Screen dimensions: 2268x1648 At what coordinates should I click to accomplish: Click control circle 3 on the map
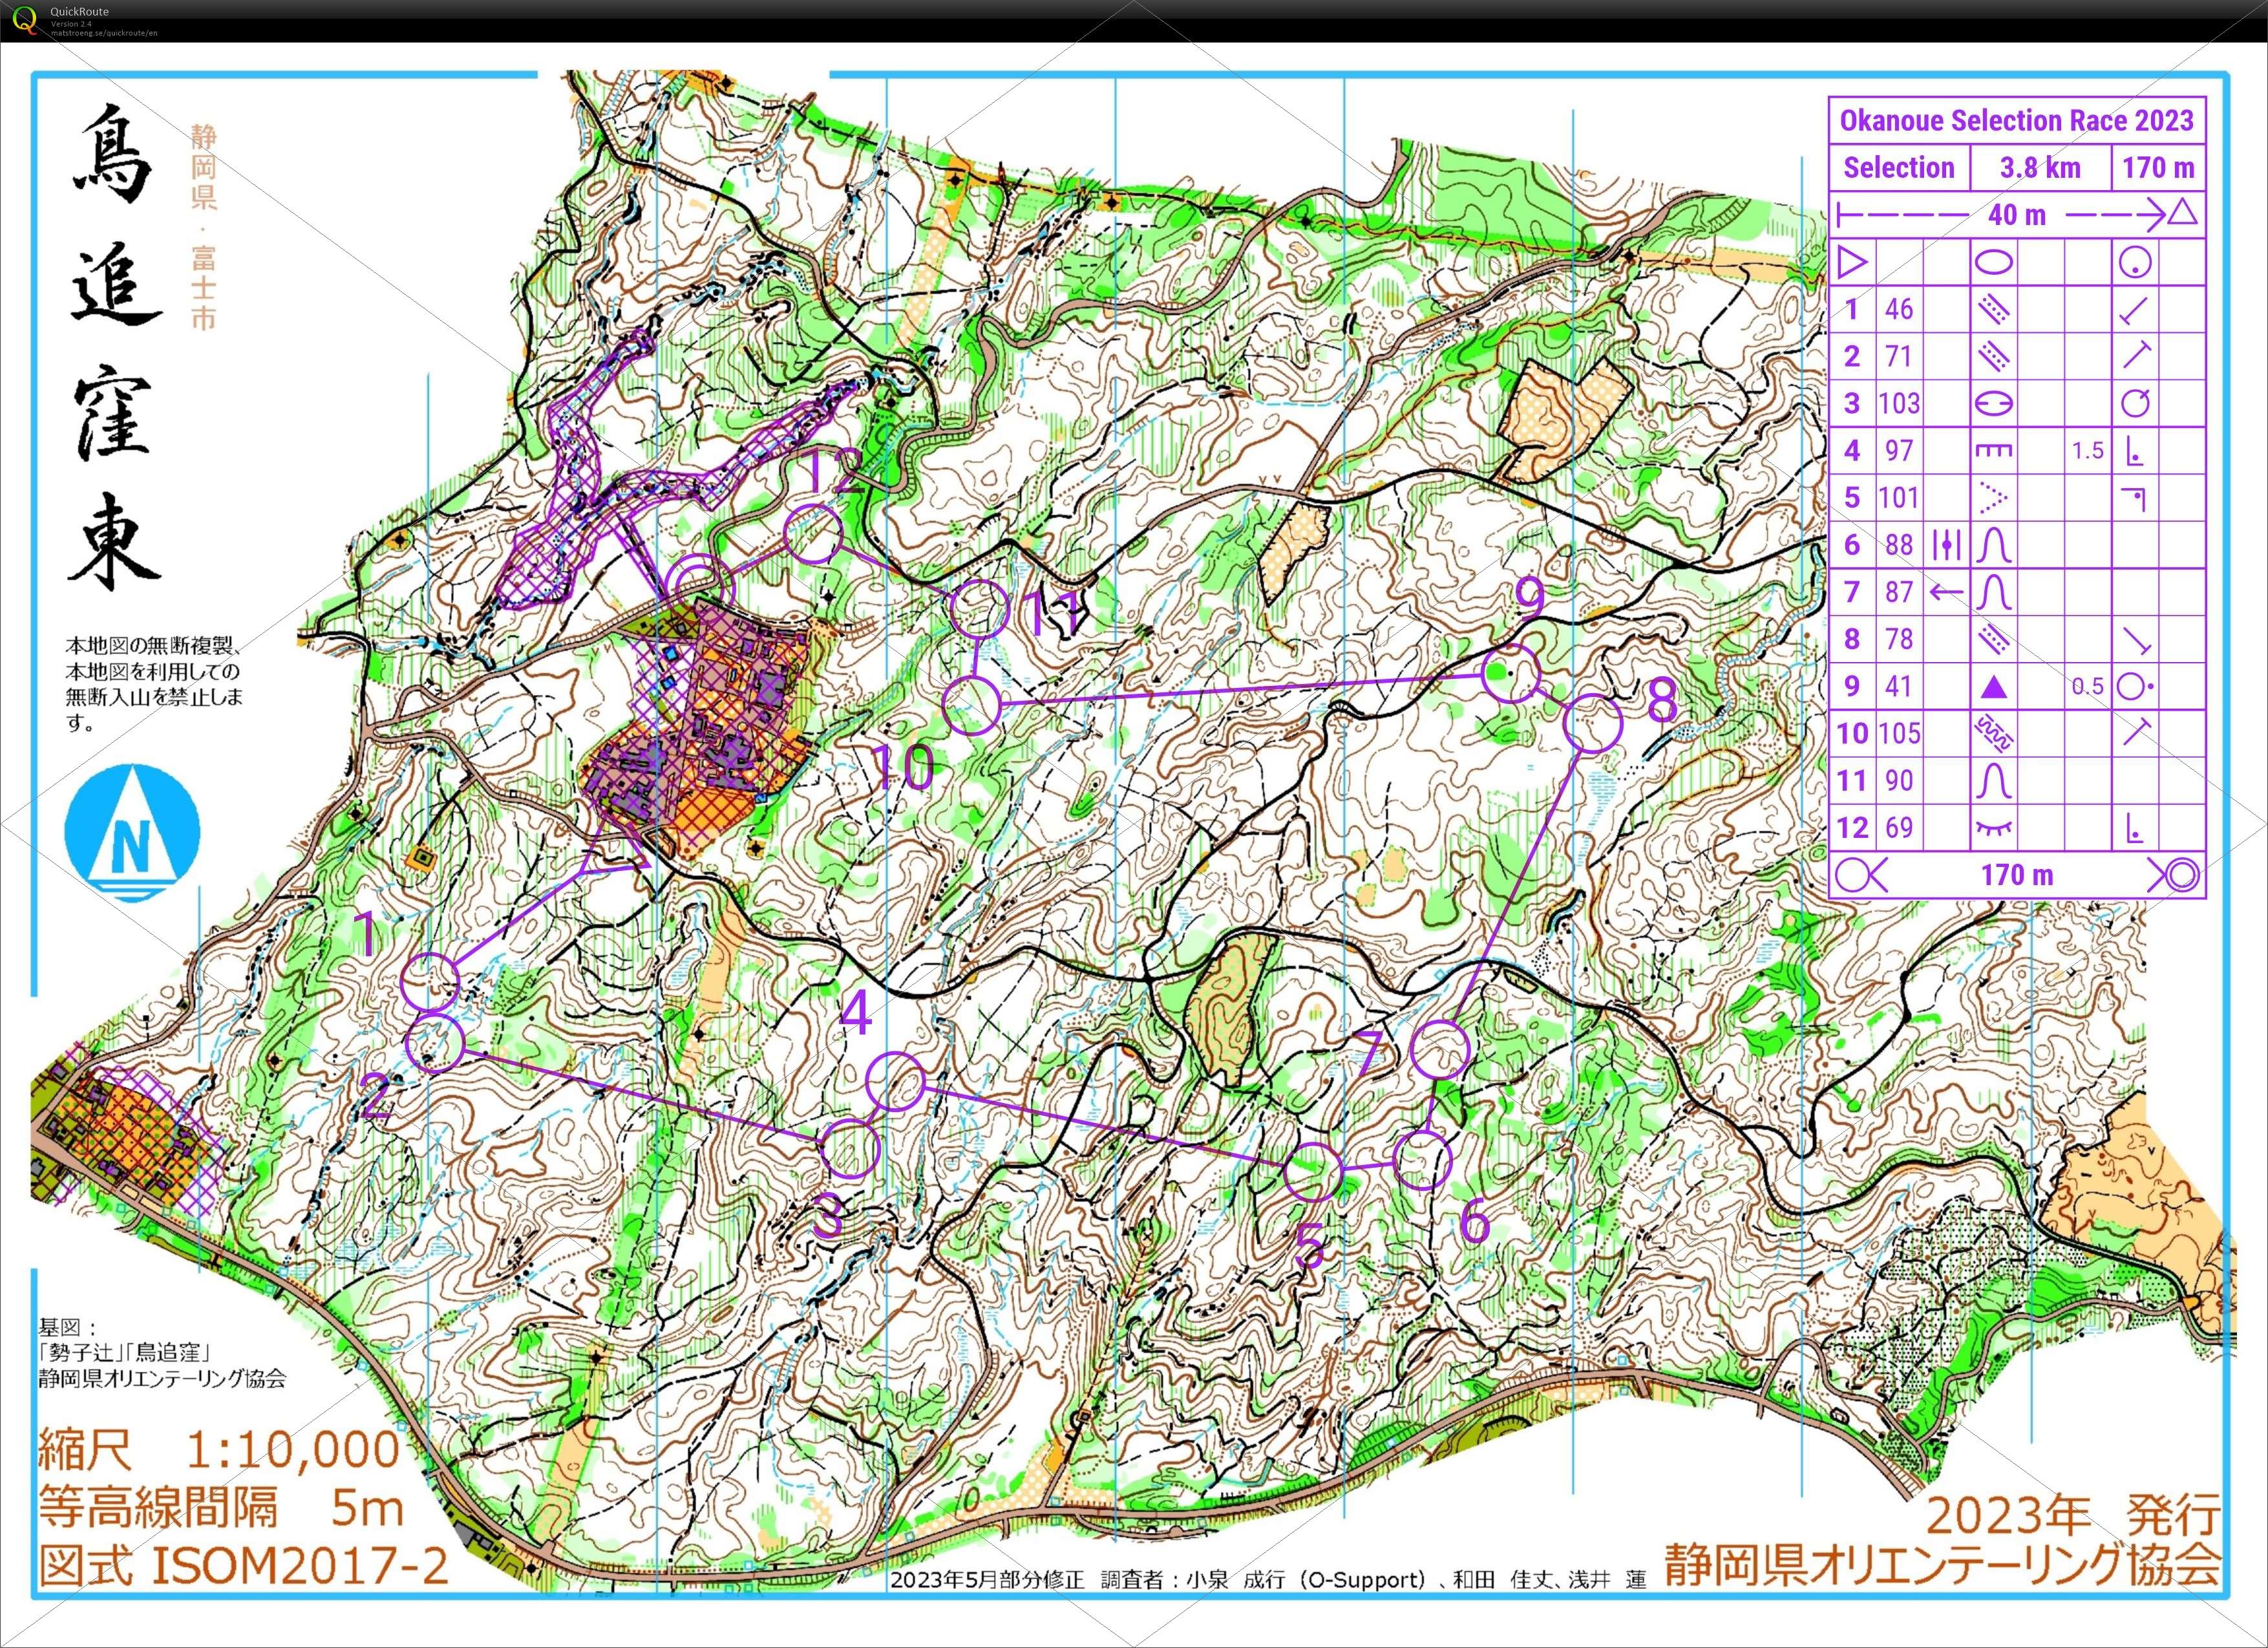pos(851,1148)
